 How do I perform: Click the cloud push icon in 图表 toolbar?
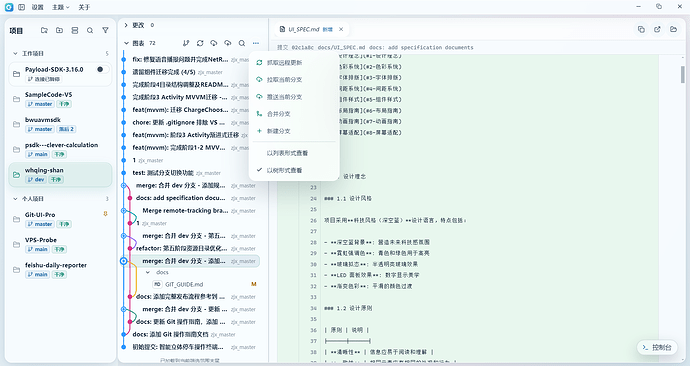(228, 43)
